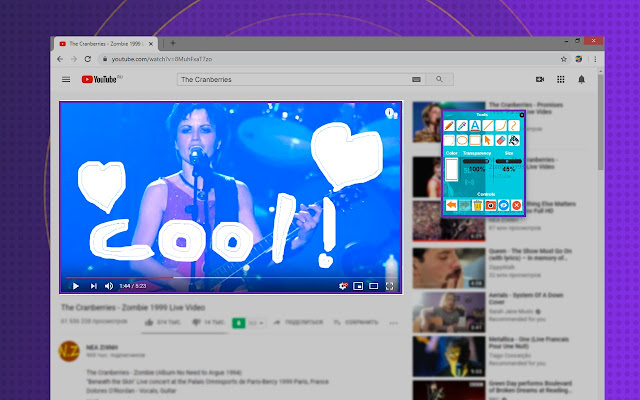Select the ellipse shape tool
640x400 pixels.
click(x=462, y=140)
